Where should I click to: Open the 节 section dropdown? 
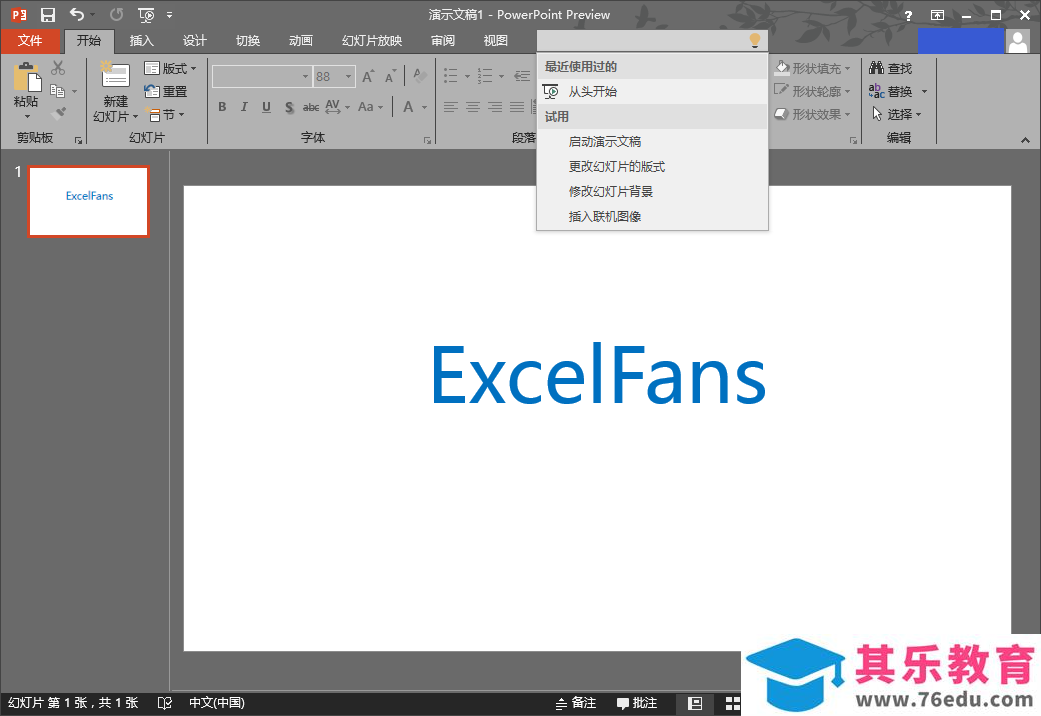click(x=165, y=115)
